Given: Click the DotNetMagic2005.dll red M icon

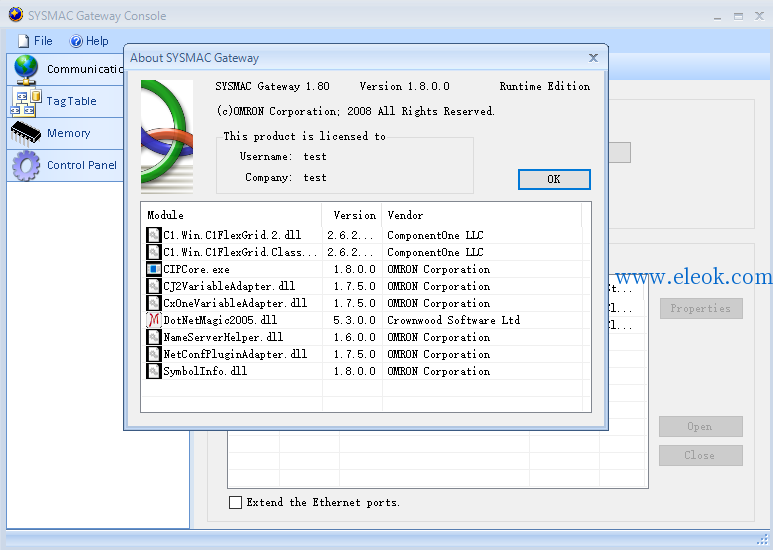Looking at the screenshot, I should 154,320.
